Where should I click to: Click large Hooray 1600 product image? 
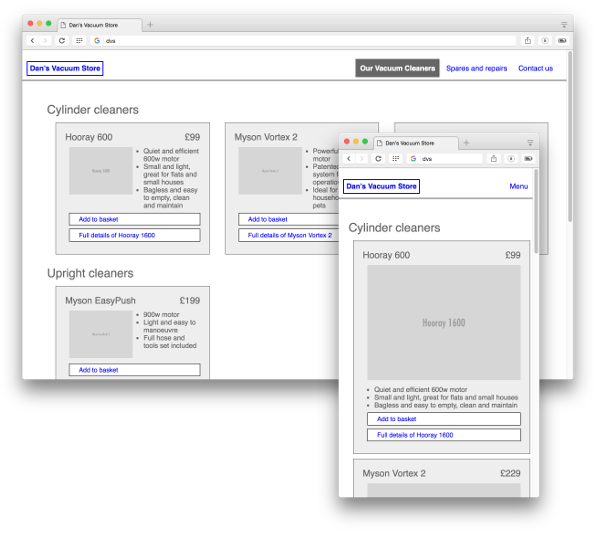[x=443, y=322]
